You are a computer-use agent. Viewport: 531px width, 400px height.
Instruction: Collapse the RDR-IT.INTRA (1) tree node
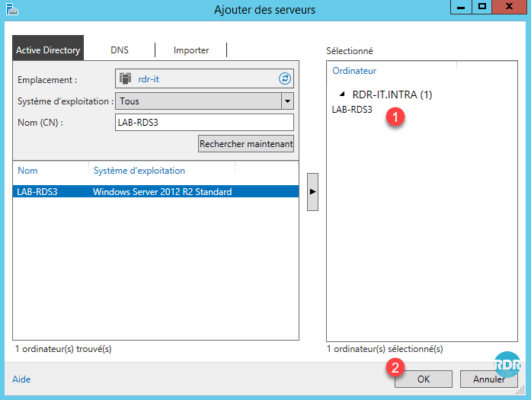(x=342, y=94)
